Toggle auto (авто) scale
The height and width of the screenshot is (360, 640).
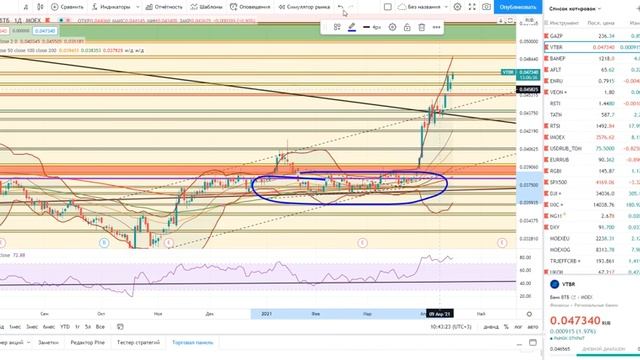pos(533,327)
